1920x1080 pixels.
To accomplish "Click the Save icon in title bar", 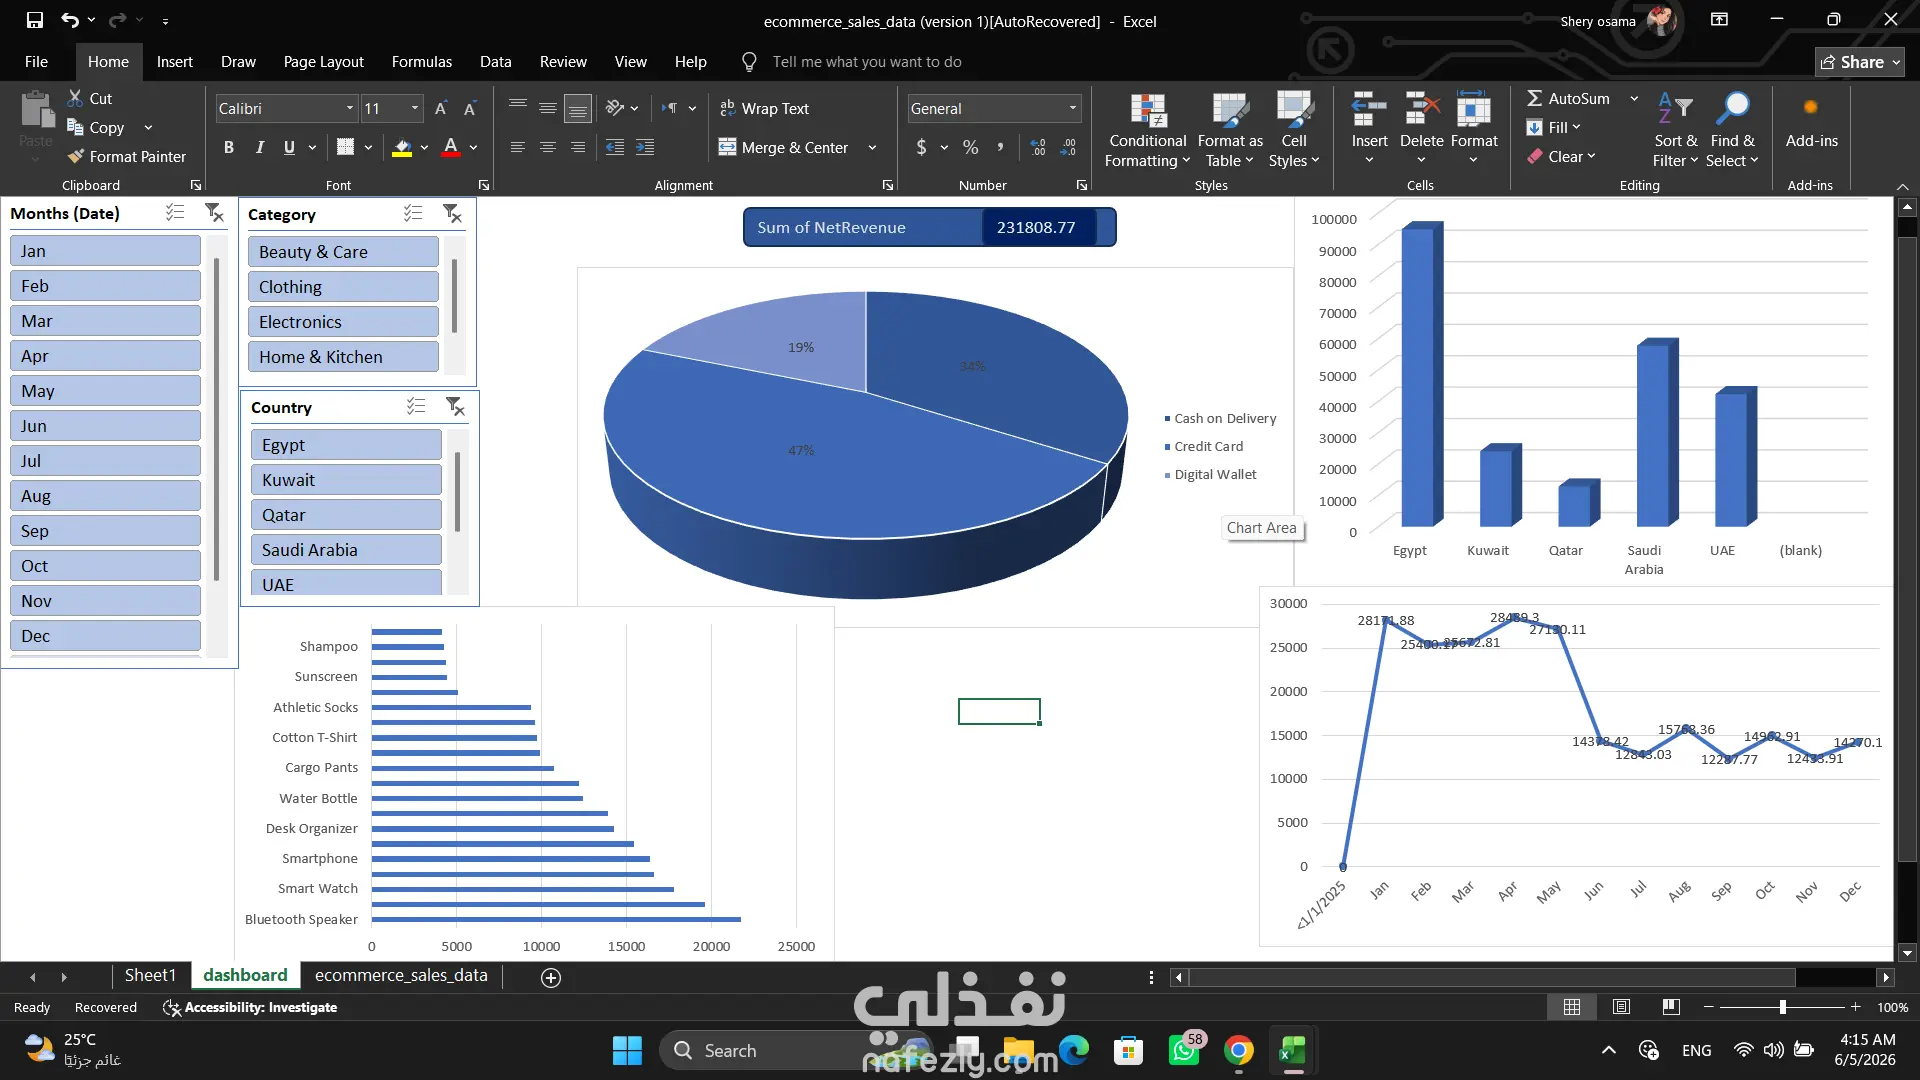I will tap(35, 20).
